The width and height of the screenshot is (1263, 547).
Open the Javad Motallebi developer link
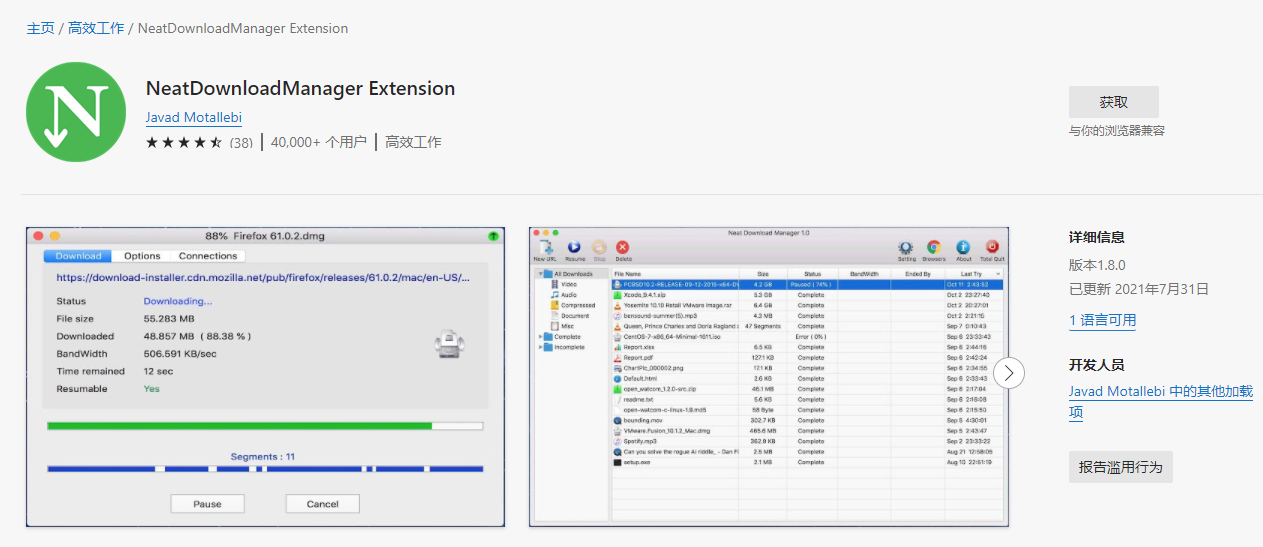194,117
